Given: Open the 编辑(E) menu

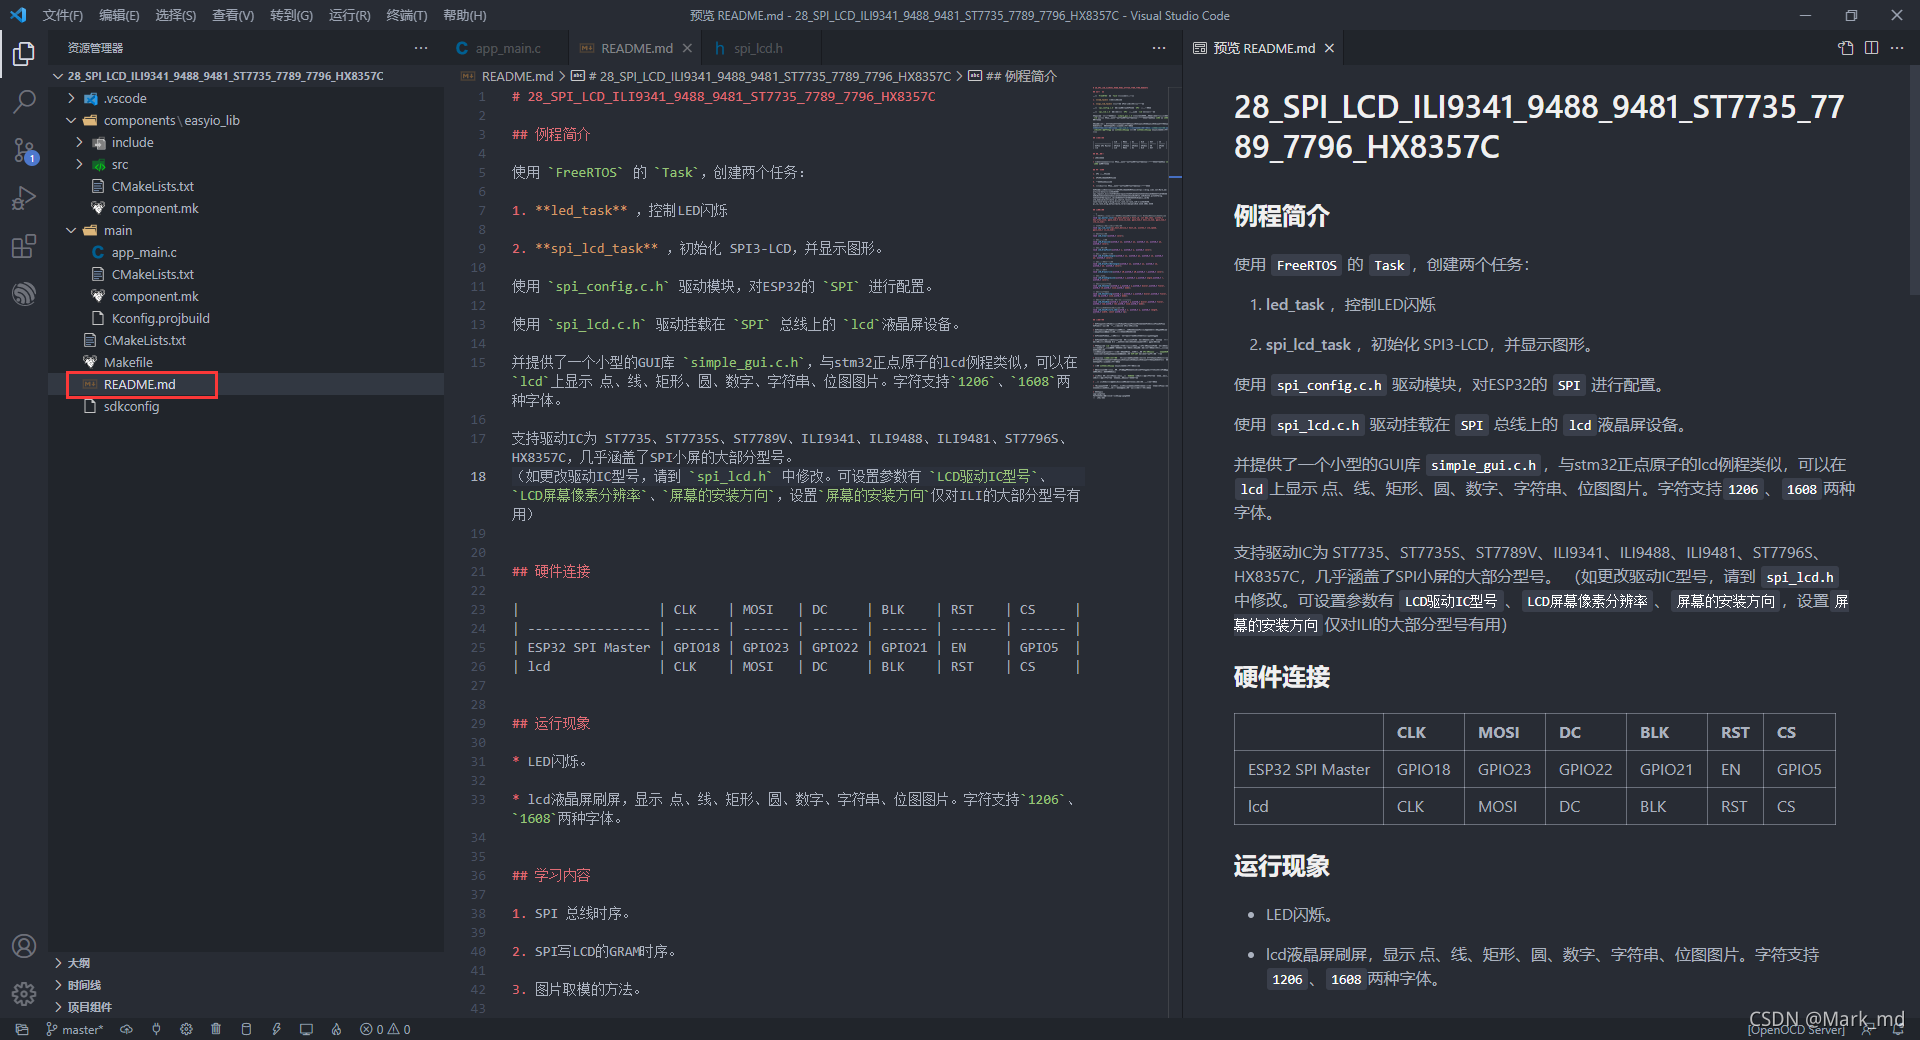Looking at the screenshot, I should pyautogui.click(x=119, y=15).
